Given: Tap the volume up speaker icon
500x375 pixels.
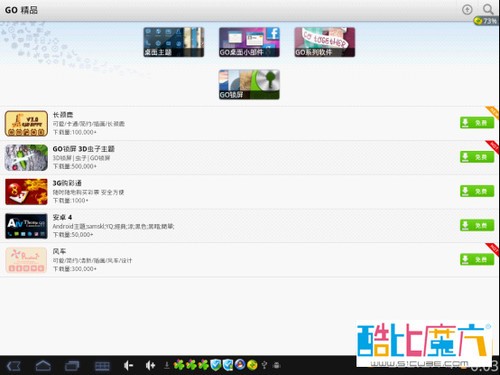Looking at the screenshot, I should point(150,366).
